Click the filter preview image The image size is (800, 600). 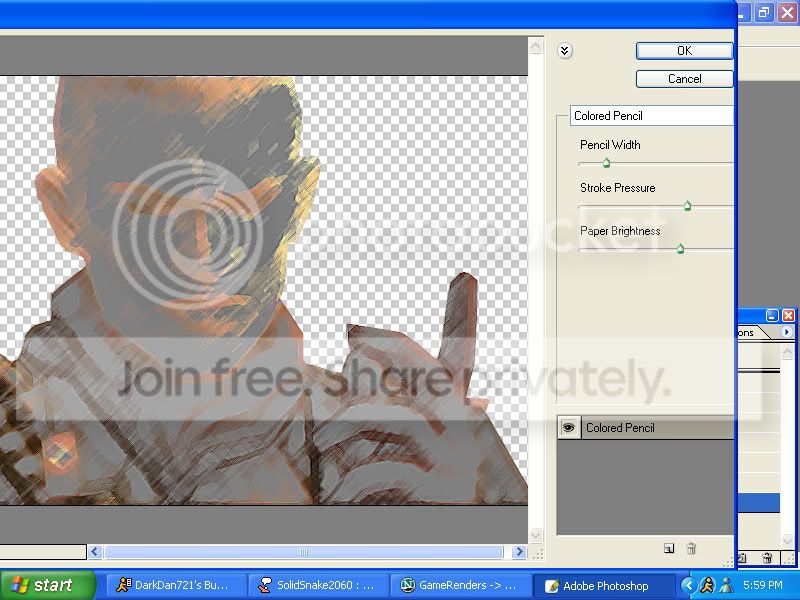coord(264,290)
